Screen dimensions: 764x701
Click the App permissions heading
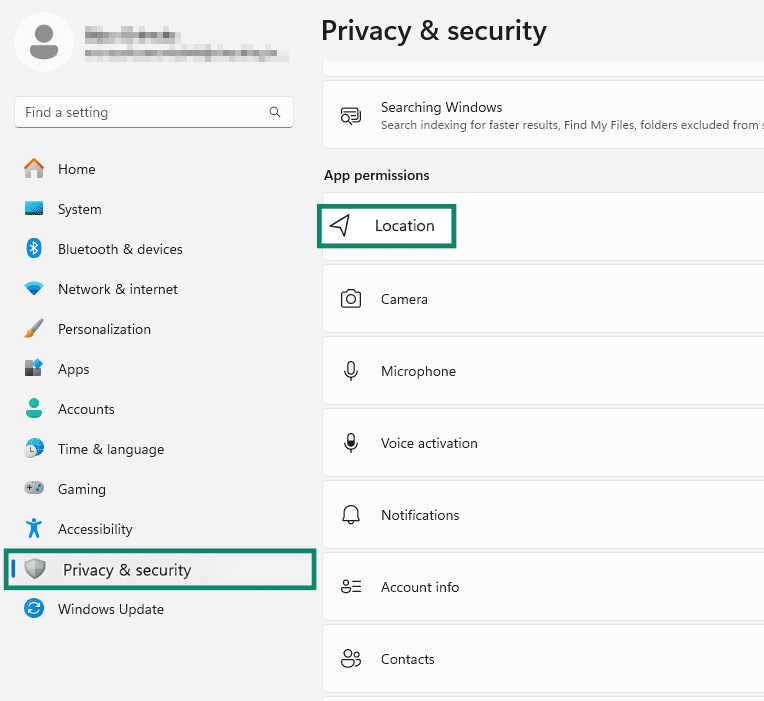click(377, 175)
